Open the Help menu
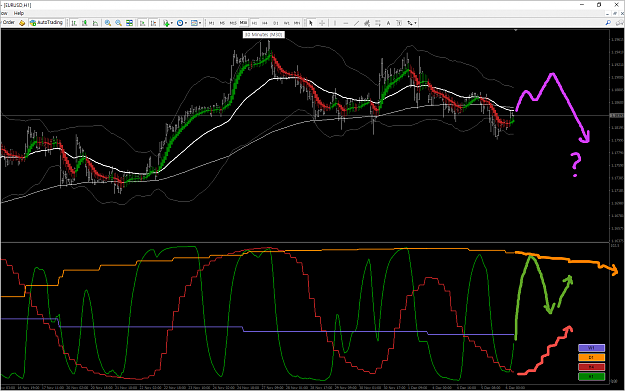The image size is (625, 391). 19,13
